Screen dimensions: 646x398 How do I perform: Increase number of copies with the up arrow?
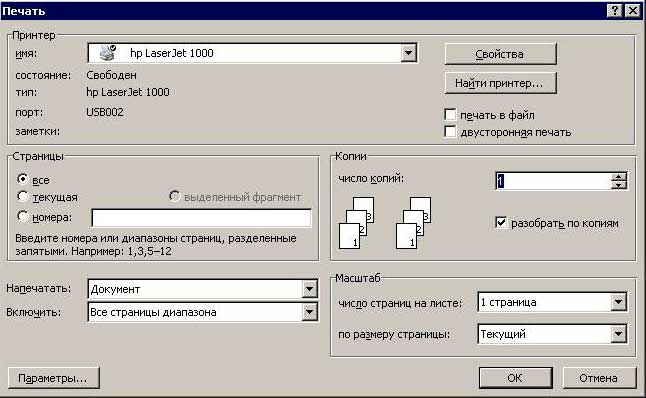click(x=618, y=177)
